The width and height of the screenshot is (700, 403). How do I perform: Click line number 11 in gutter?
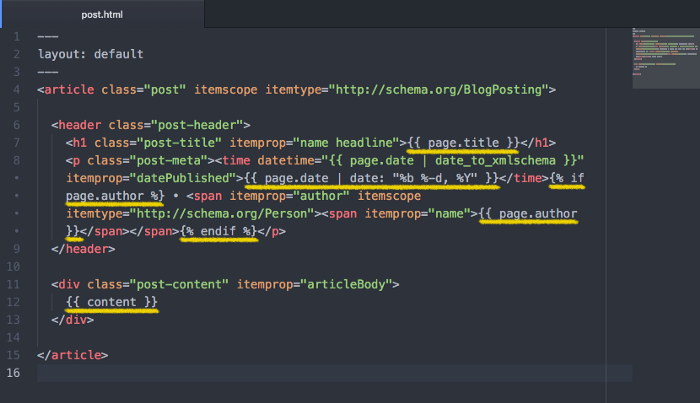click(15, 284)
